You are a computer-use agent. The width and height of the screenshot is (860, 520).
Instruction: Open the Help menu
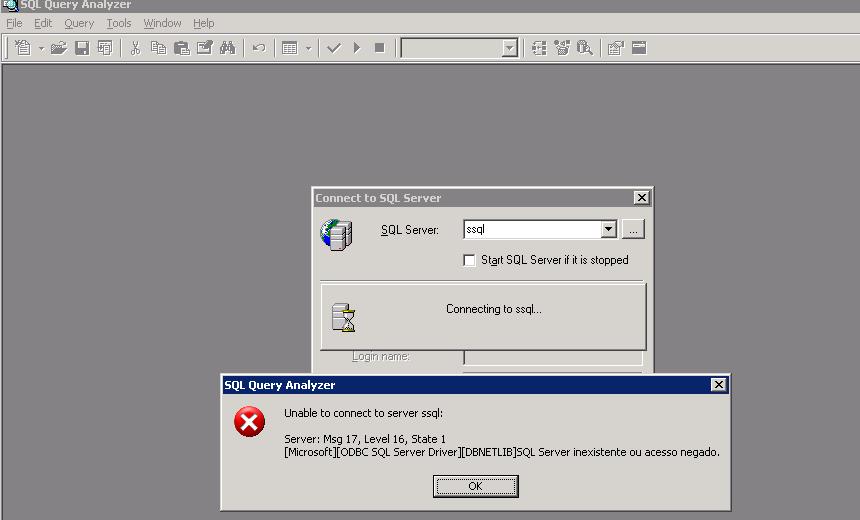(203, 23)
